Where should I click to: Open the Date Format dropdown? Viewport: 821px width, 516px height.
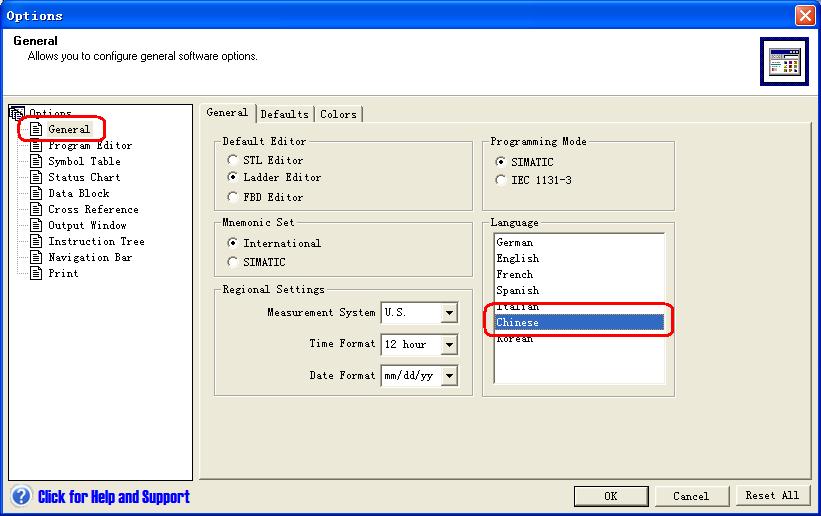pos(449,376)
